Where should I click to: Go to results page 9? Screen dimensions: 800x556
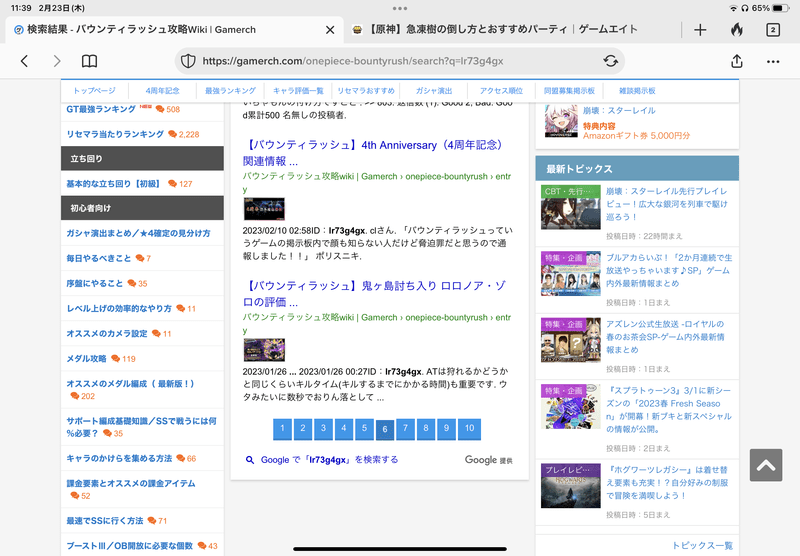(x=446, y=429)
